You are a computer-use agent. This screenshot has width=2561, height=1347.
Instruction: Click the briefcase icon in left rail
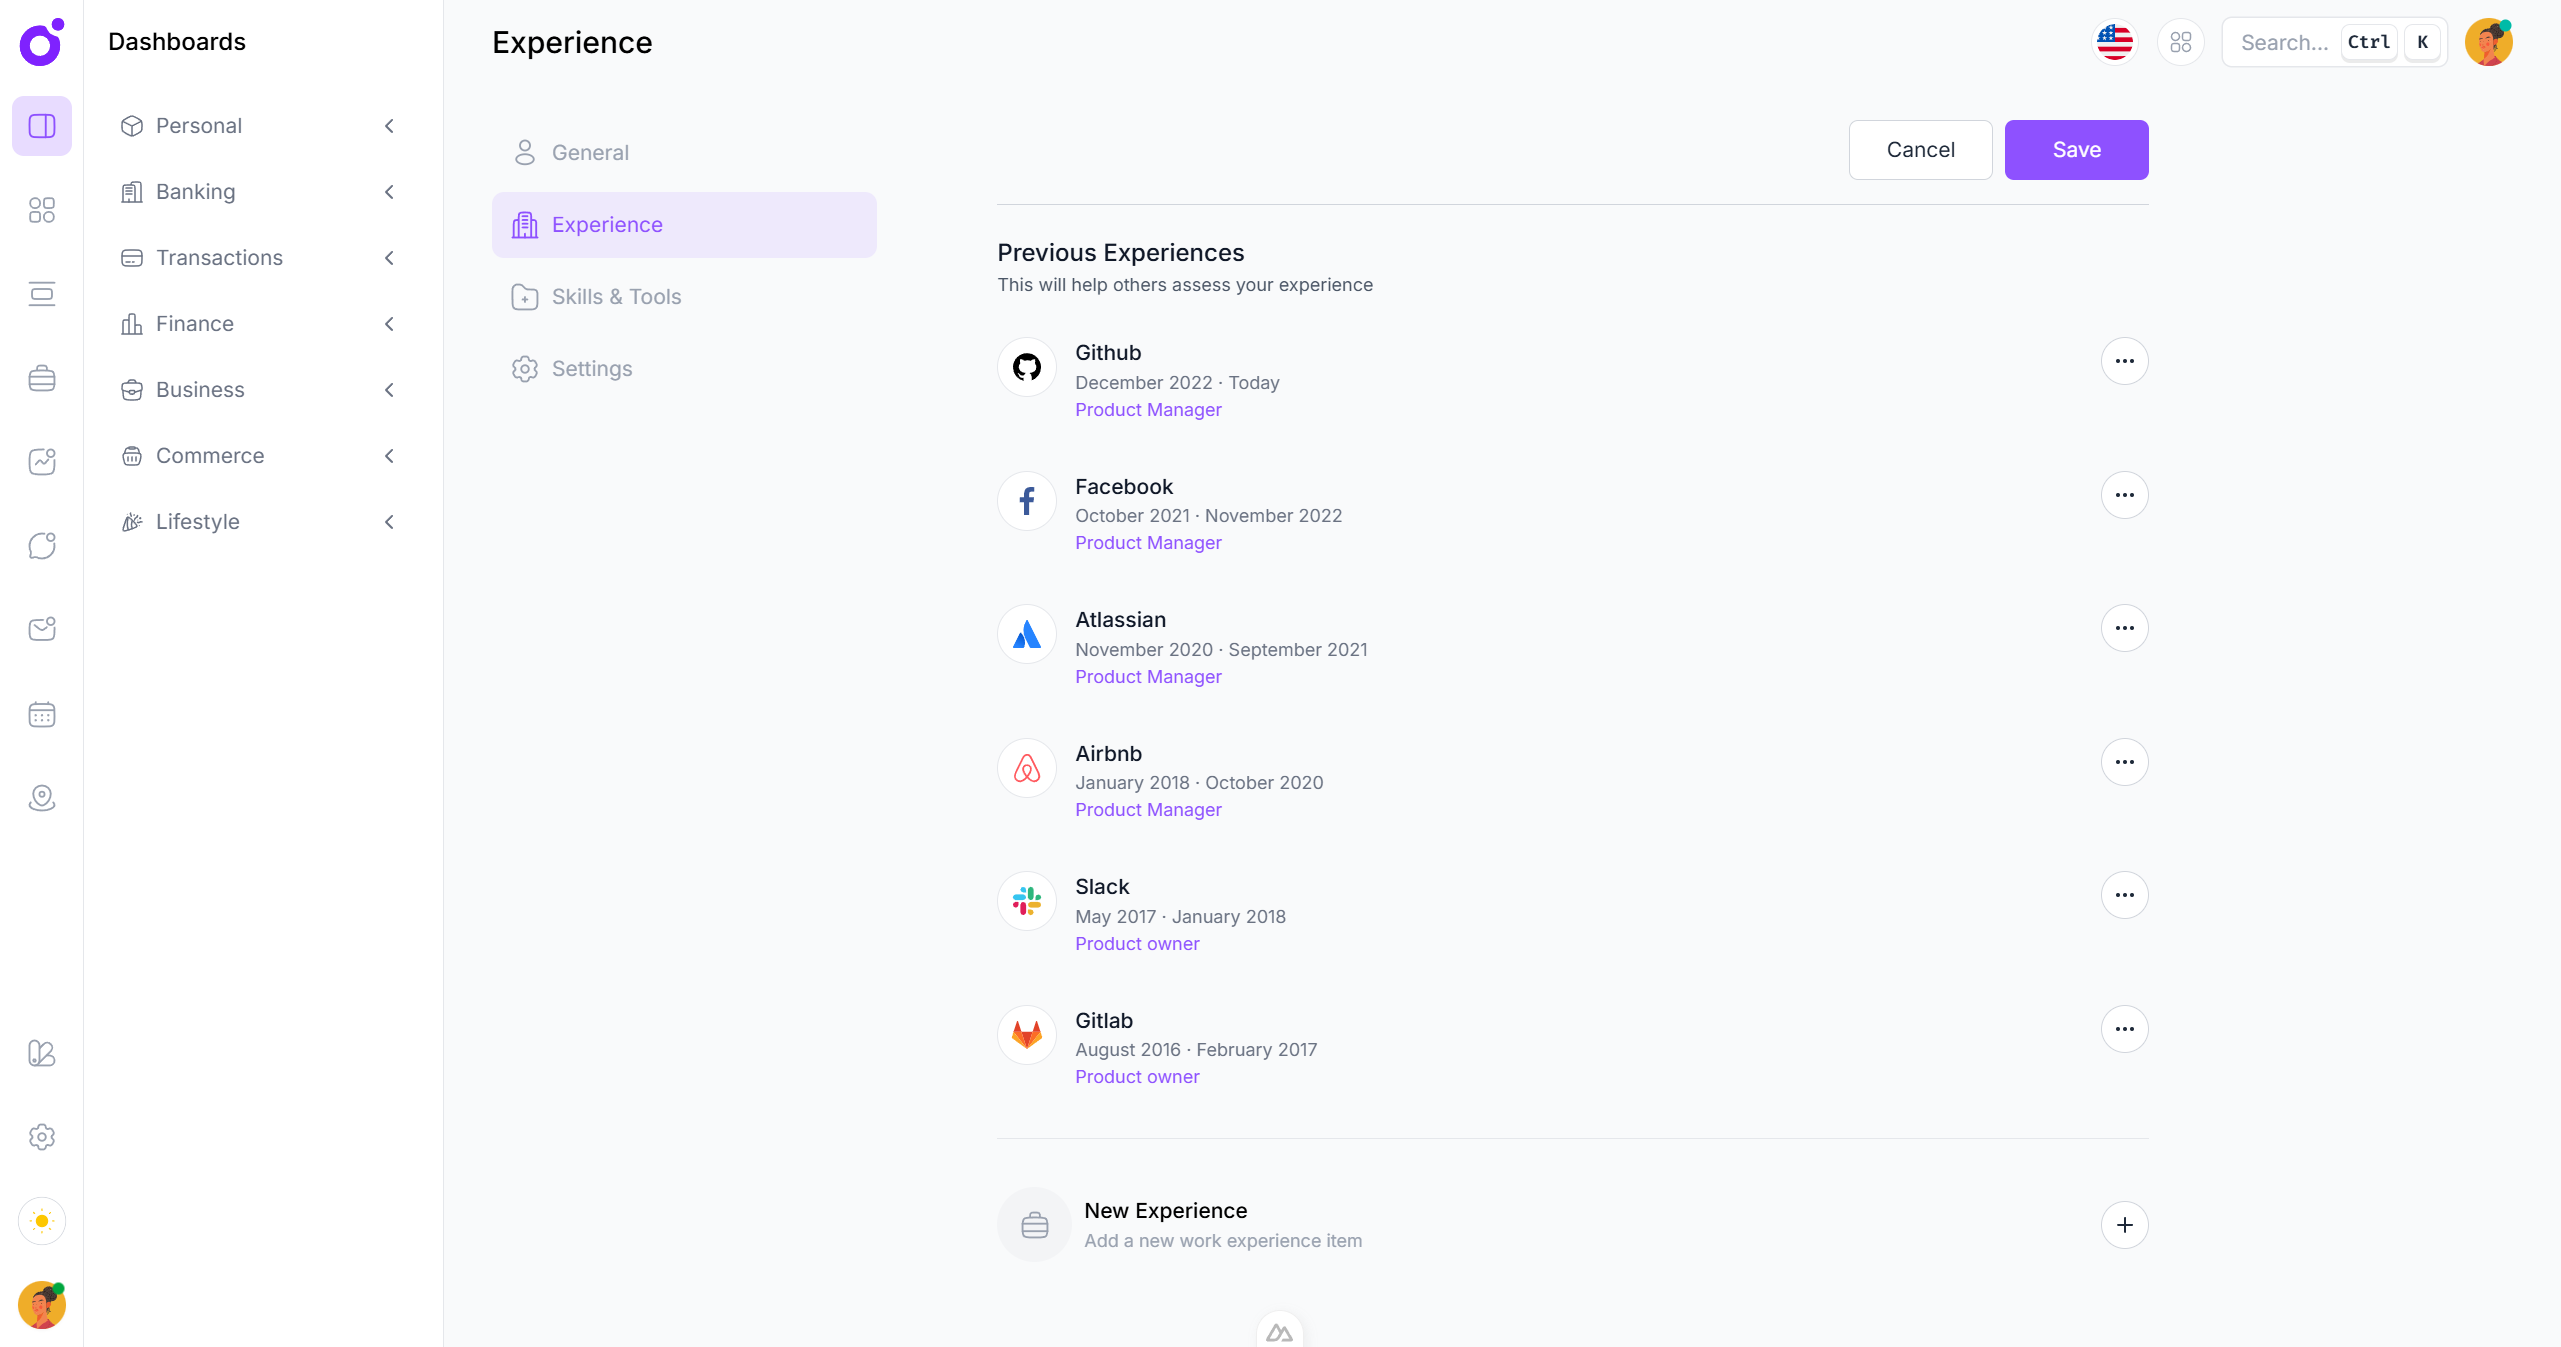click(42, 378)
